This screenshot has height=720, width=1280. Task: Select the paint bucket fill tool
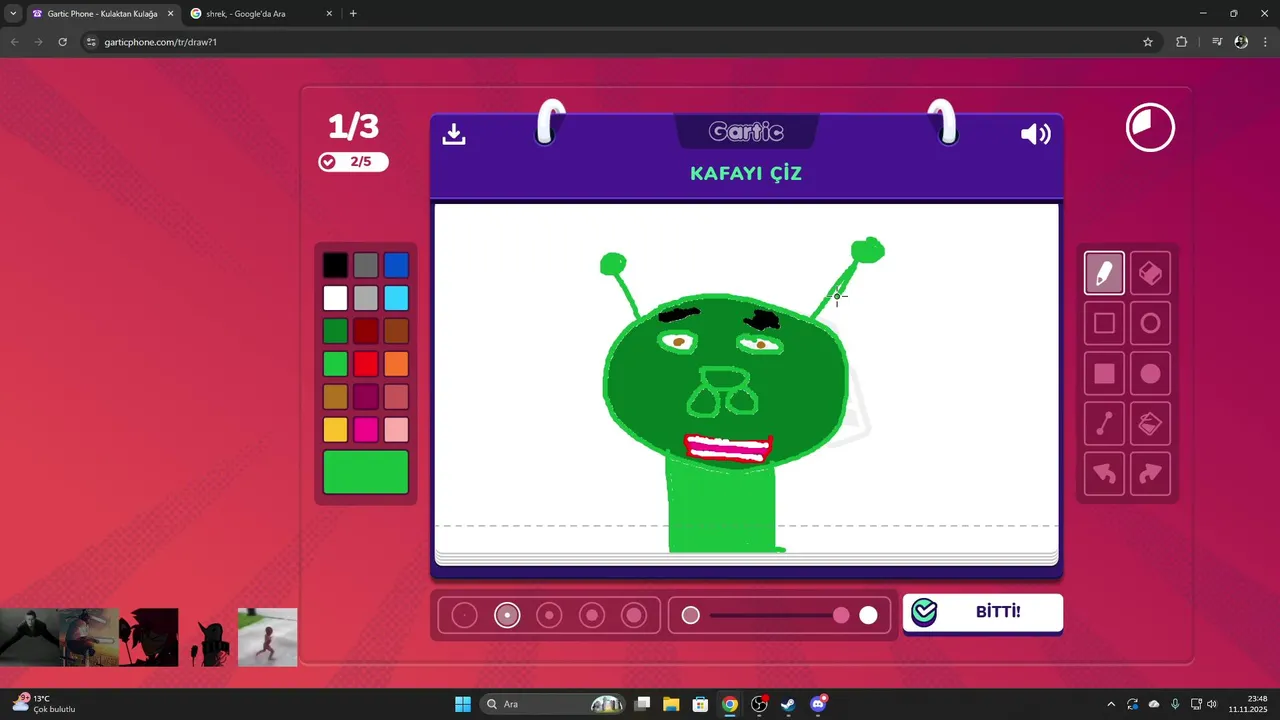point(1150,424)
